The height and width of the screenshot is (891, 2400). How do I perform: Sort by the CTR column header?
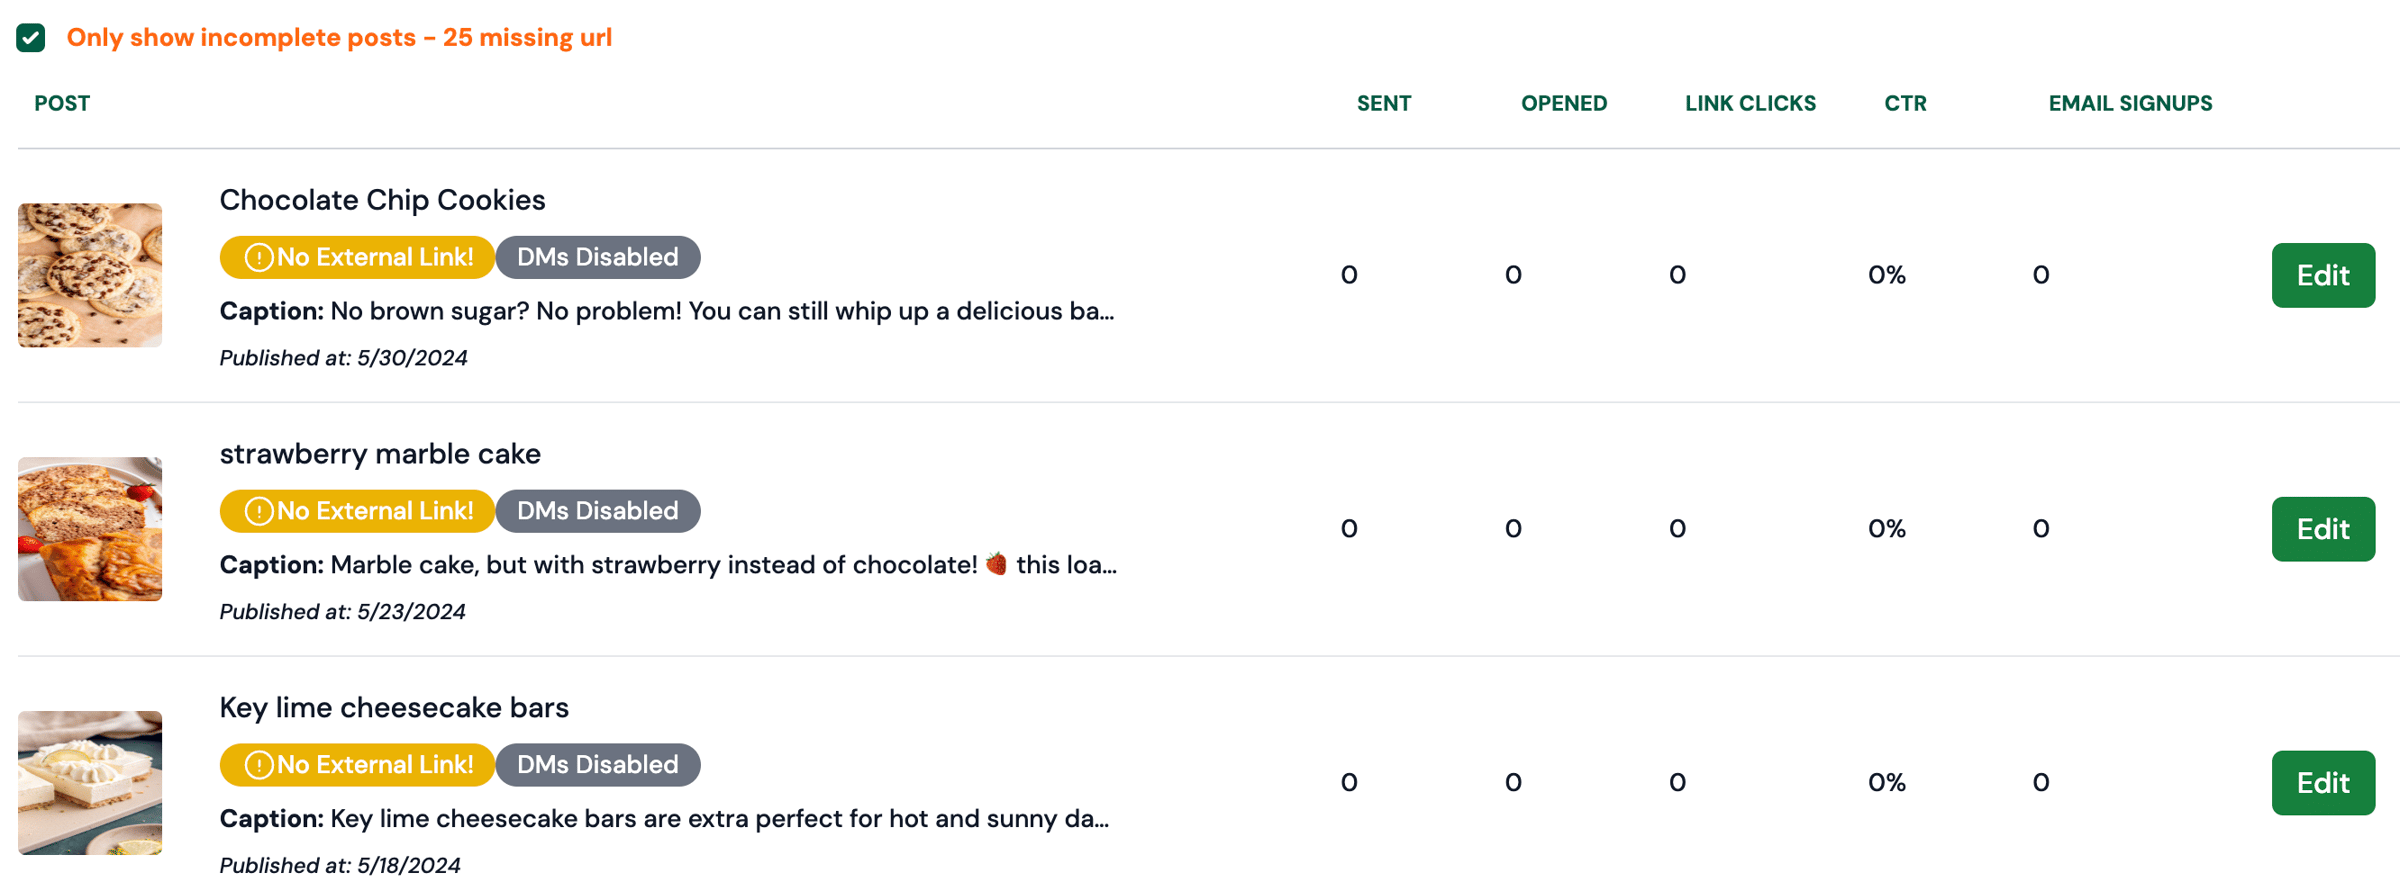[x=1905, y=104]
